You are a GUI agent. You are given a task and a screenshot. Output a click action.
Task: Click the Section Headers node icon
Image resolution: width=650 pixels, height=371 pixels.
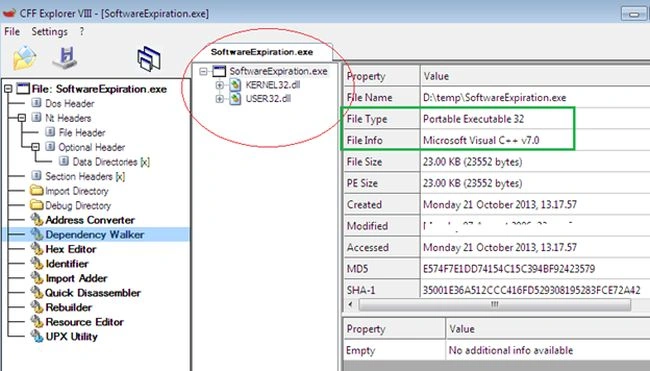click(36, 175)
